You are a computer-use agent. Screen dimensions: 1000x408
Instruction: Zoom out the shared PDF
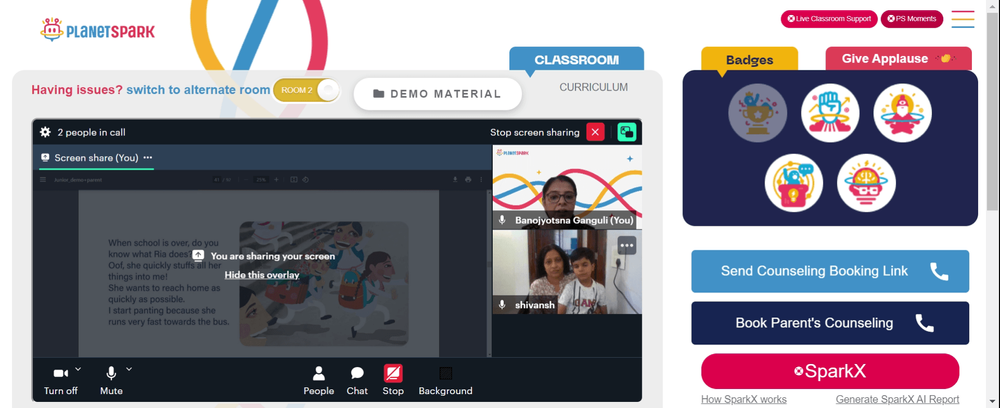point(246,180)
